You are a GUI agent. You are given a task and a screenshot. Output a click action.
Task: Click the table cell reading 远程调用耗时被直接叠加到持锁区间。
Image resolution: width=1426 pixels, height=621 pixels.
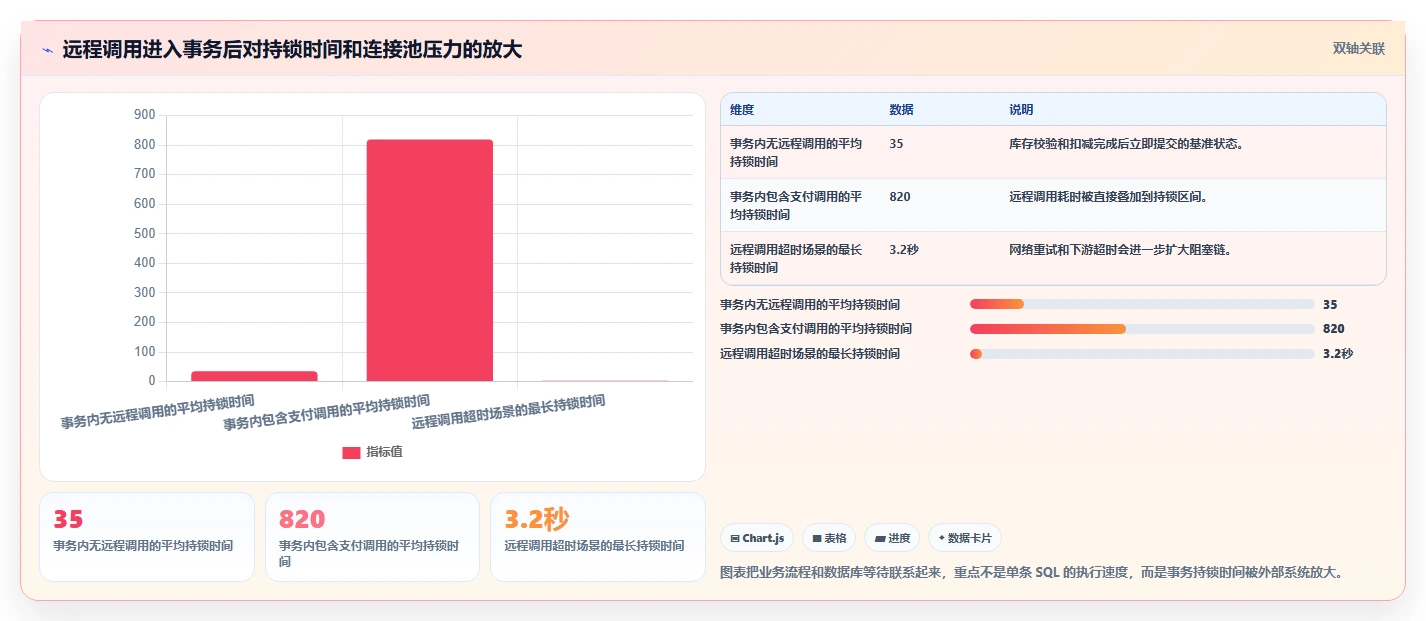[x=1108, y=197]
